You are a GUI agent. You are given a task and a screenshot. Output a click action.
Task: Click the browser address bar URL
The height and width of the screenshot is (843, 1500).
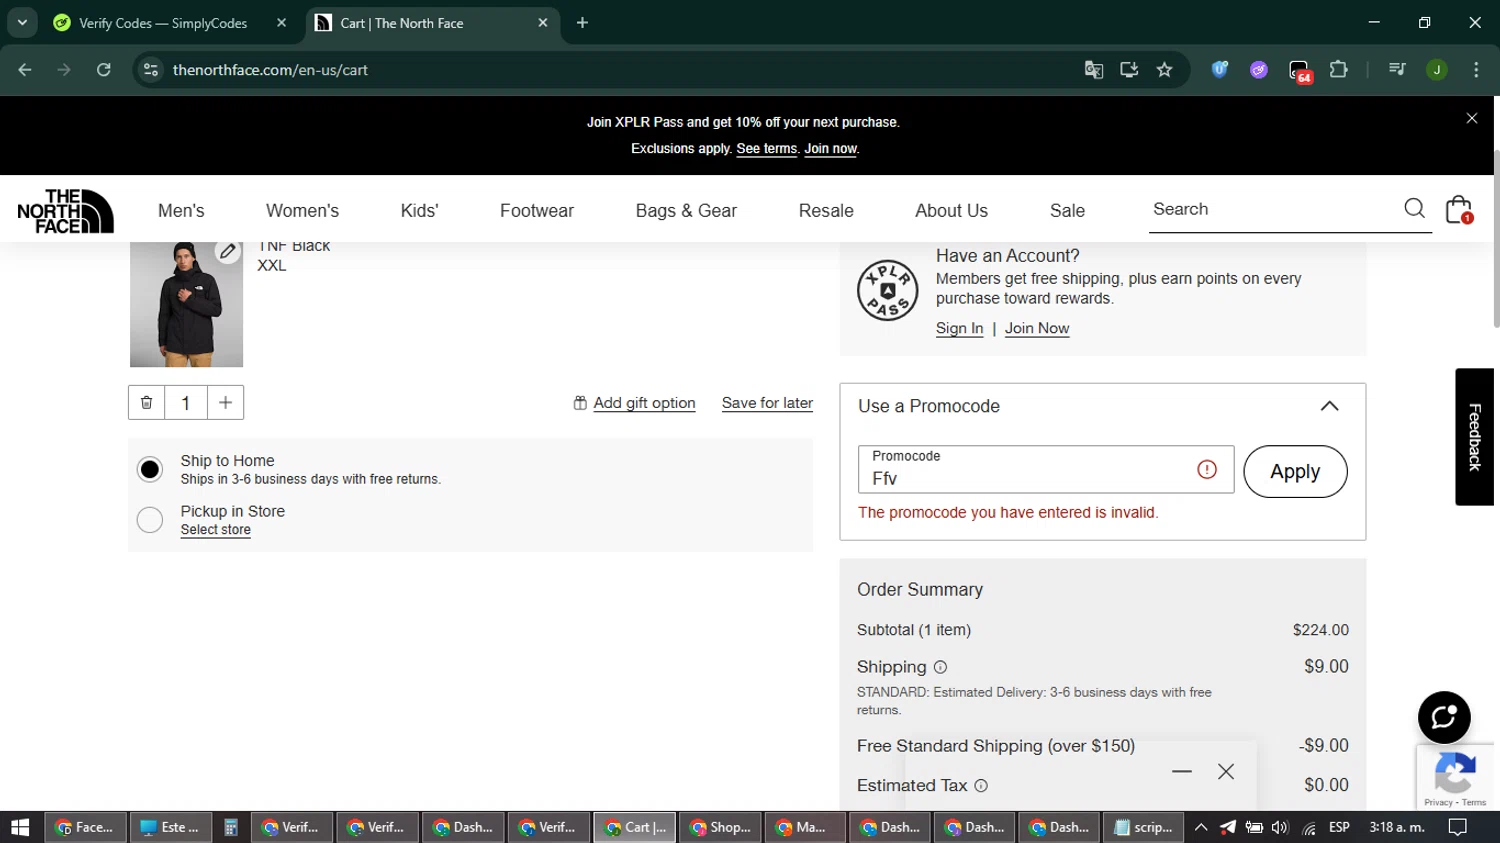coord(270,70)
